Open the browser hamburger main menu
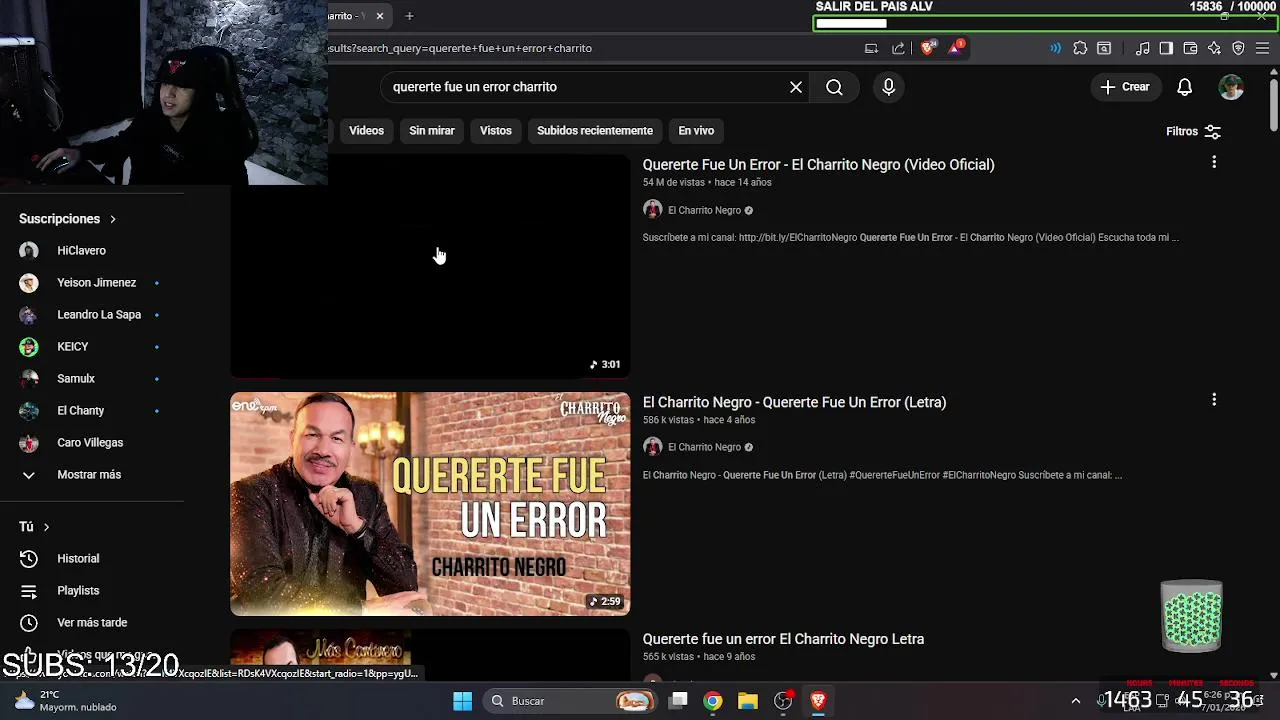Viewport: 1280px width, 720px height. 1262,48
